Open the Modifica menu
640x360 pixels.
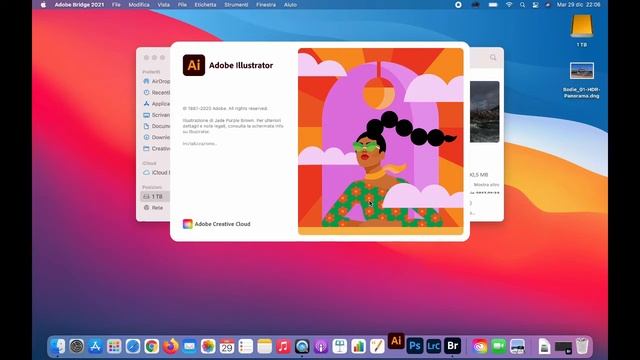pyautogui.click(x=139, y=5)
